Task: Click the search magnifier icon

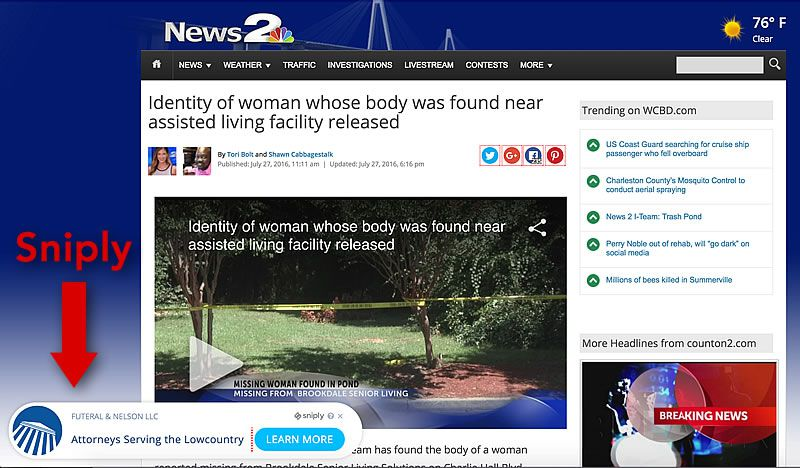Action: click(x=774, y=64)
